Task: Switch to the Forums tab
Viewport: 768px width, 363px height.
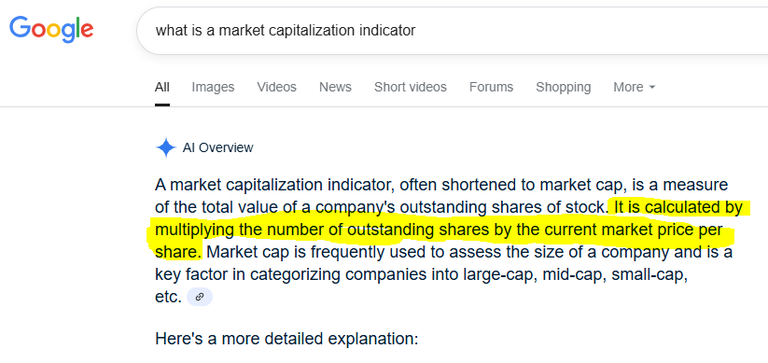Action: point(491,87)
